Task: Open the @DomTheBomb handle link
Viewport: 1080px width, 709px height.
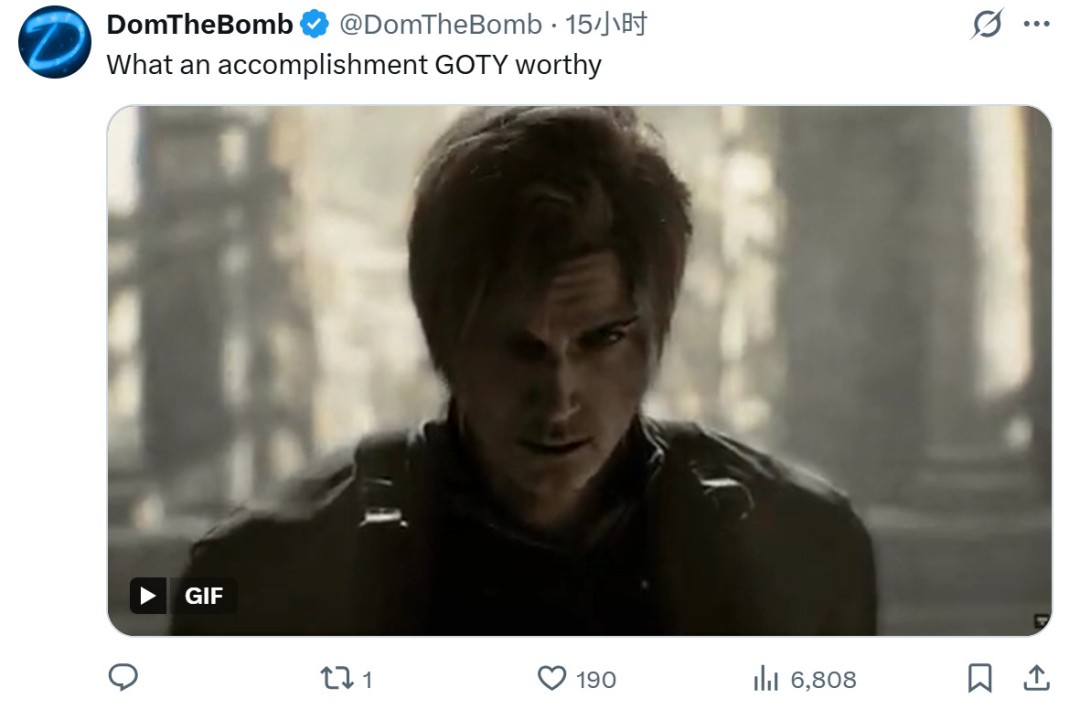Action: coord(442,24)
